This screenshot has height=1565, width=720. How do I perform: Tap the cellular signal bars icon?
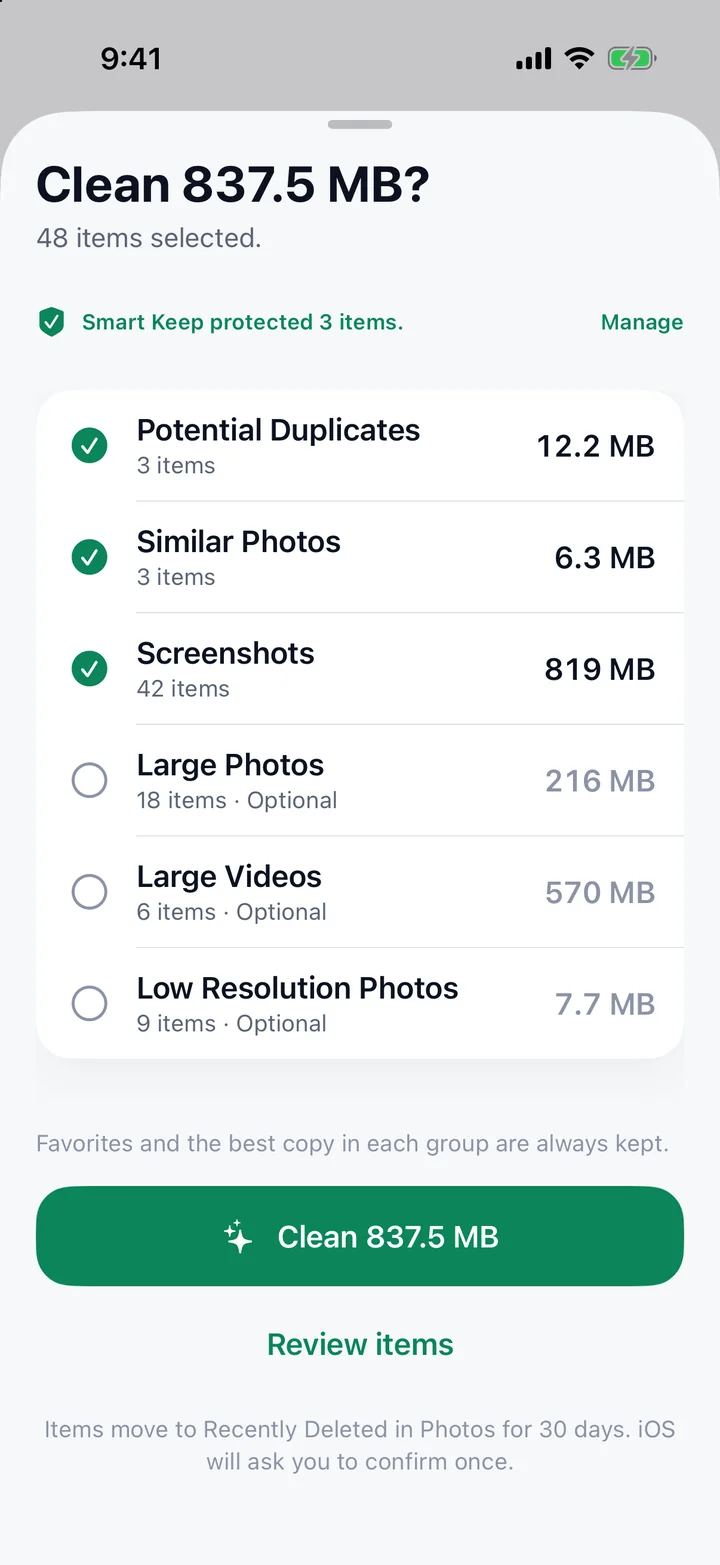point(533,60)
